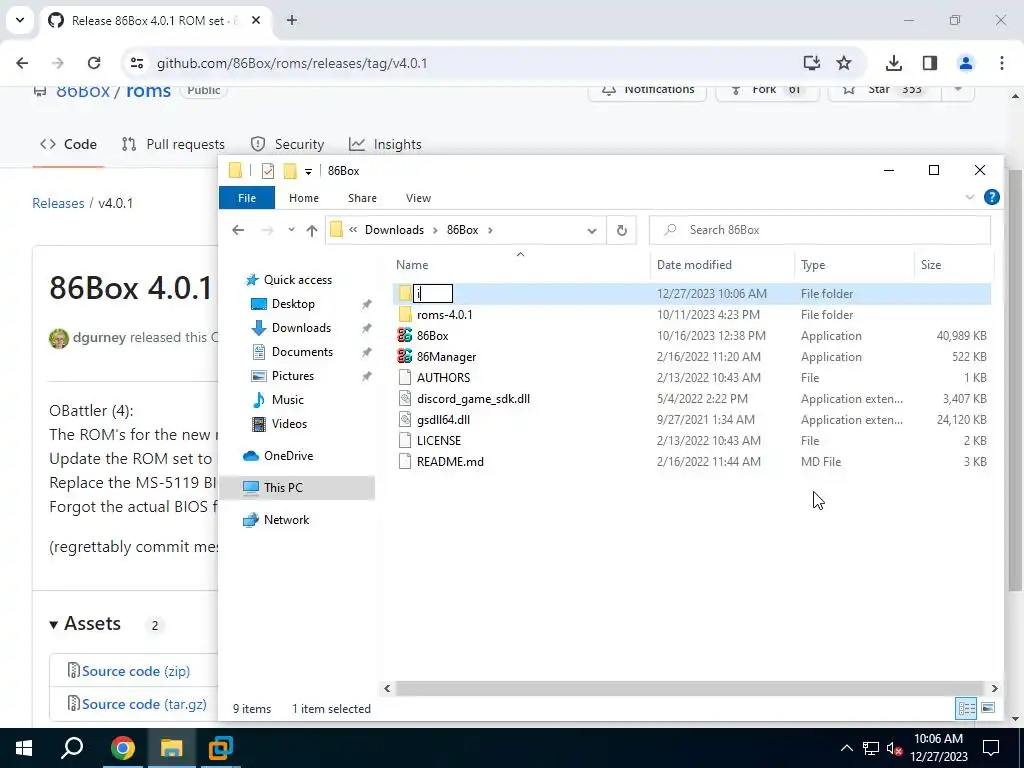The image size is (1024, 768).
Task: Refresh the 86Box folder view
Action: point(622,230)
